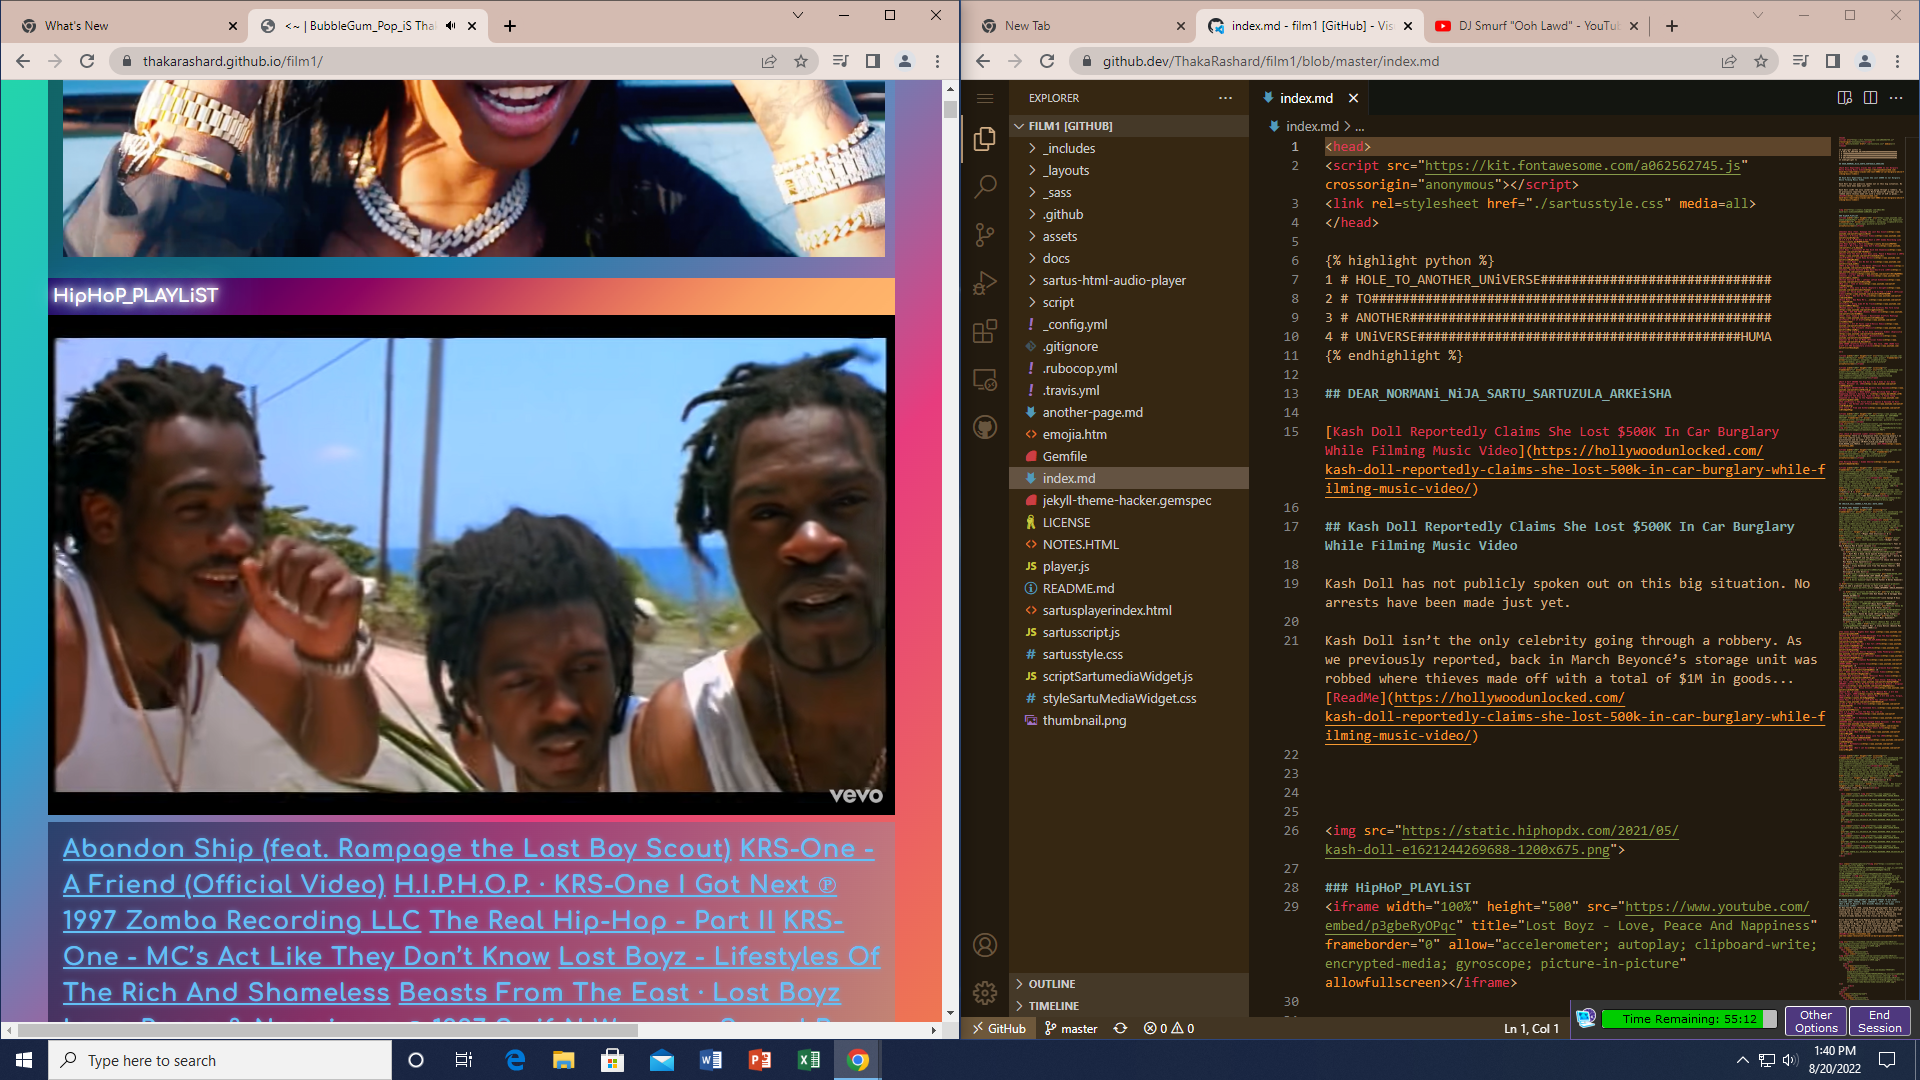Viewport: 1920px width, 1080px height.
Task: Expand the OUTLINE section
Action: (x=1051, y=984)
